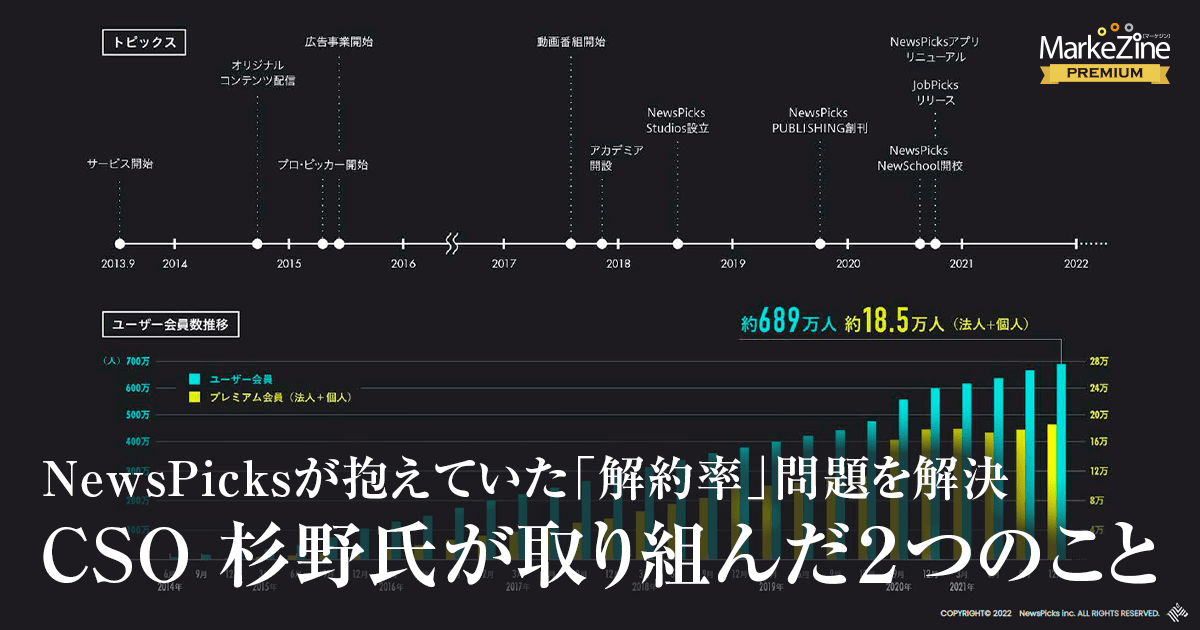Image resolution: width=1200 pixels, height=630 pixels.
Task: Click the 2013.9 service start timeline dot
Action: coord(120,243)
